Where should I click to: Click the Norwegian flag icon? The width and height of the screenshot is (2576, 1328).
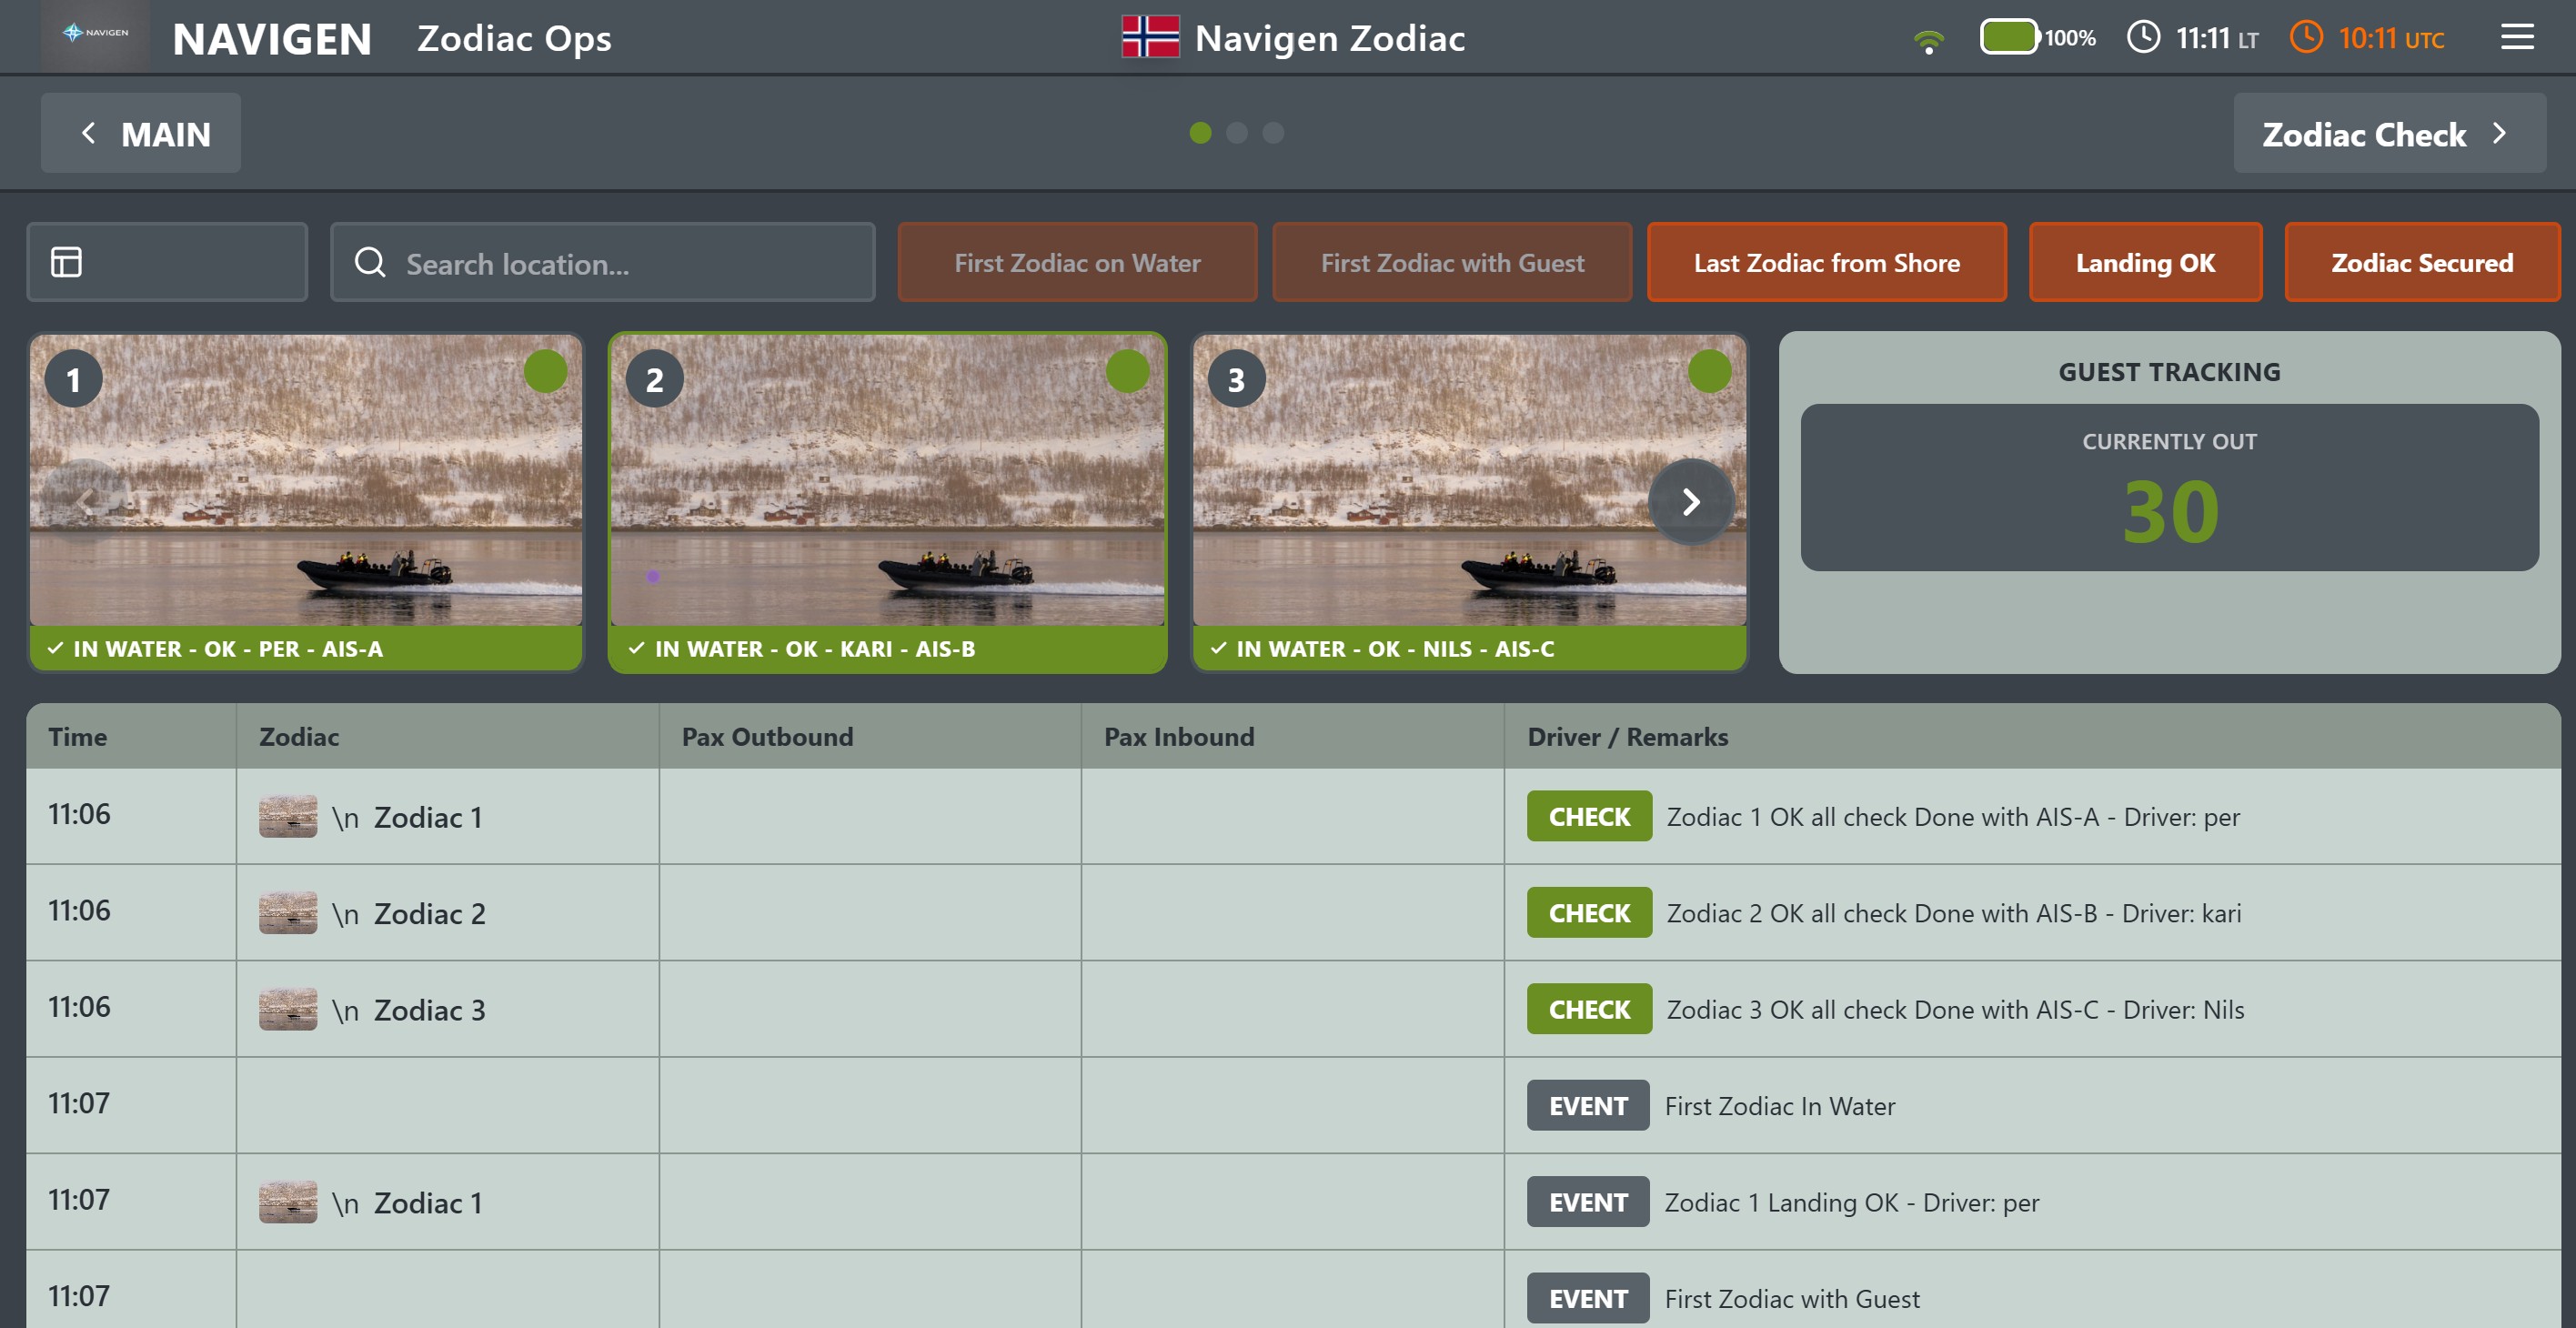coord(1150,37)
